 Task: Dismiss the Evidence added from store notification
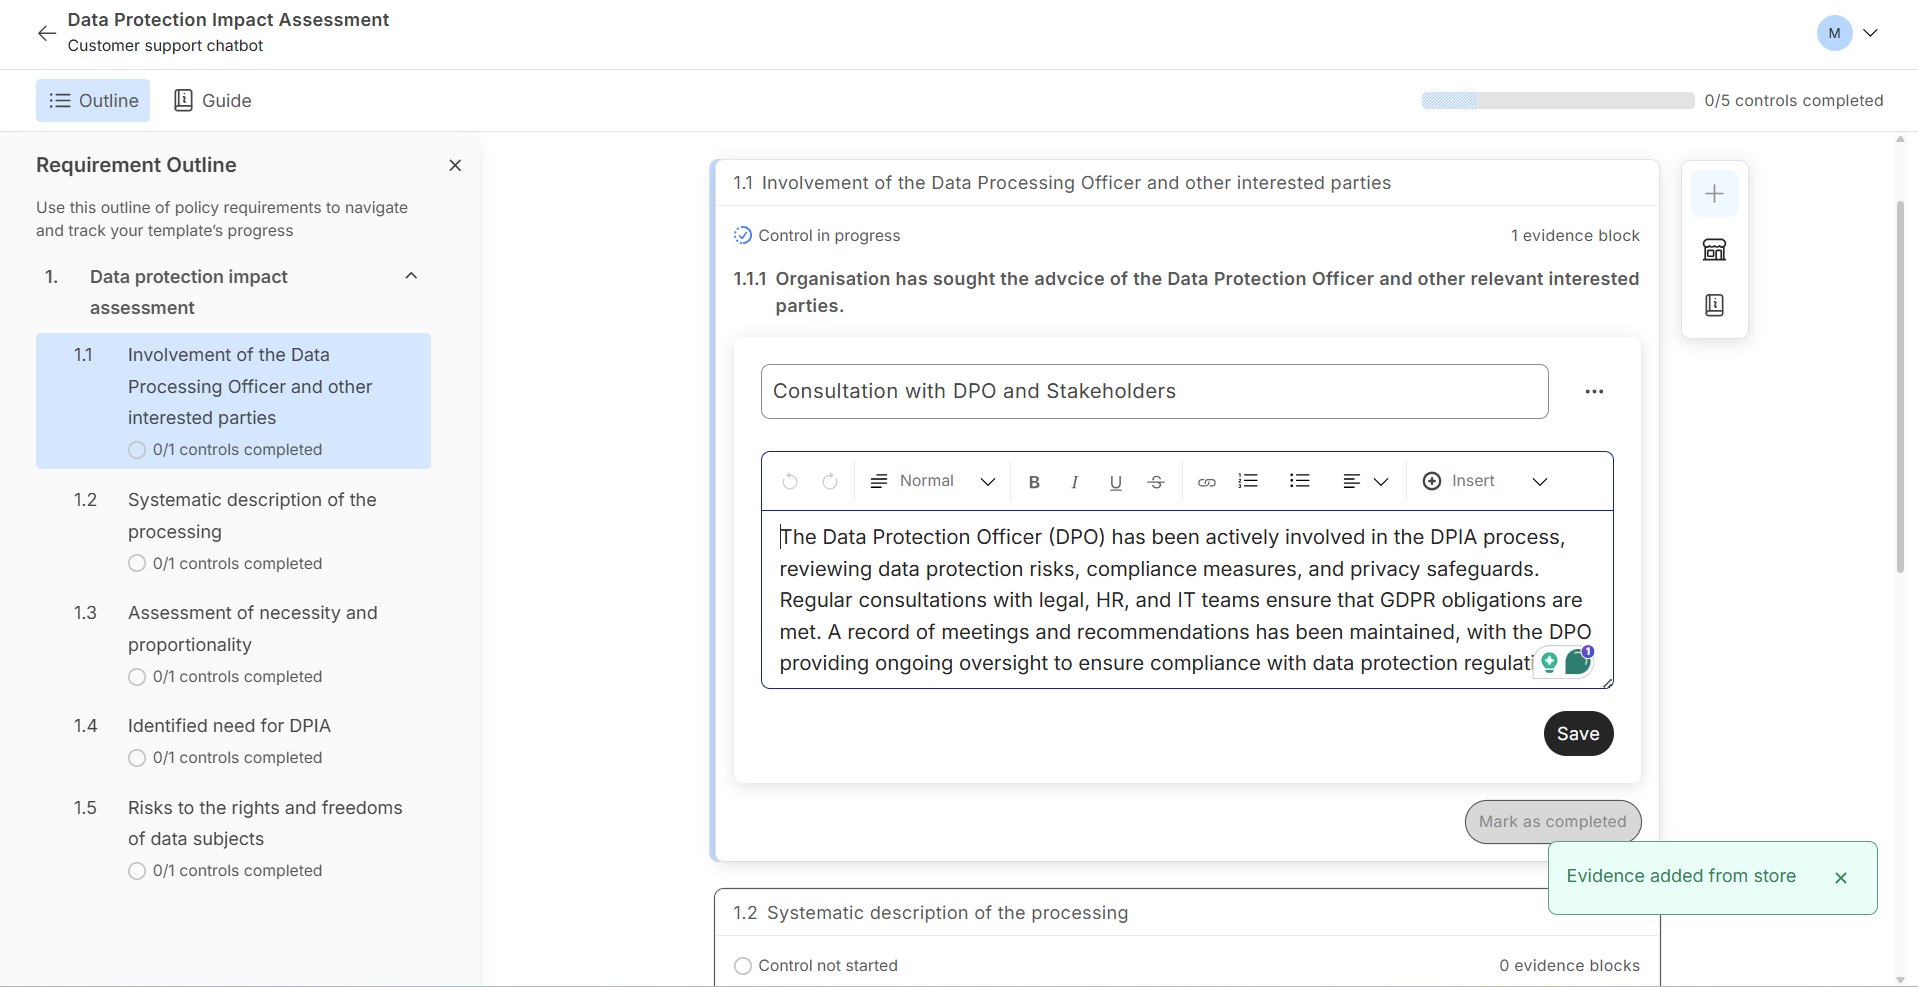(1840, 878)
